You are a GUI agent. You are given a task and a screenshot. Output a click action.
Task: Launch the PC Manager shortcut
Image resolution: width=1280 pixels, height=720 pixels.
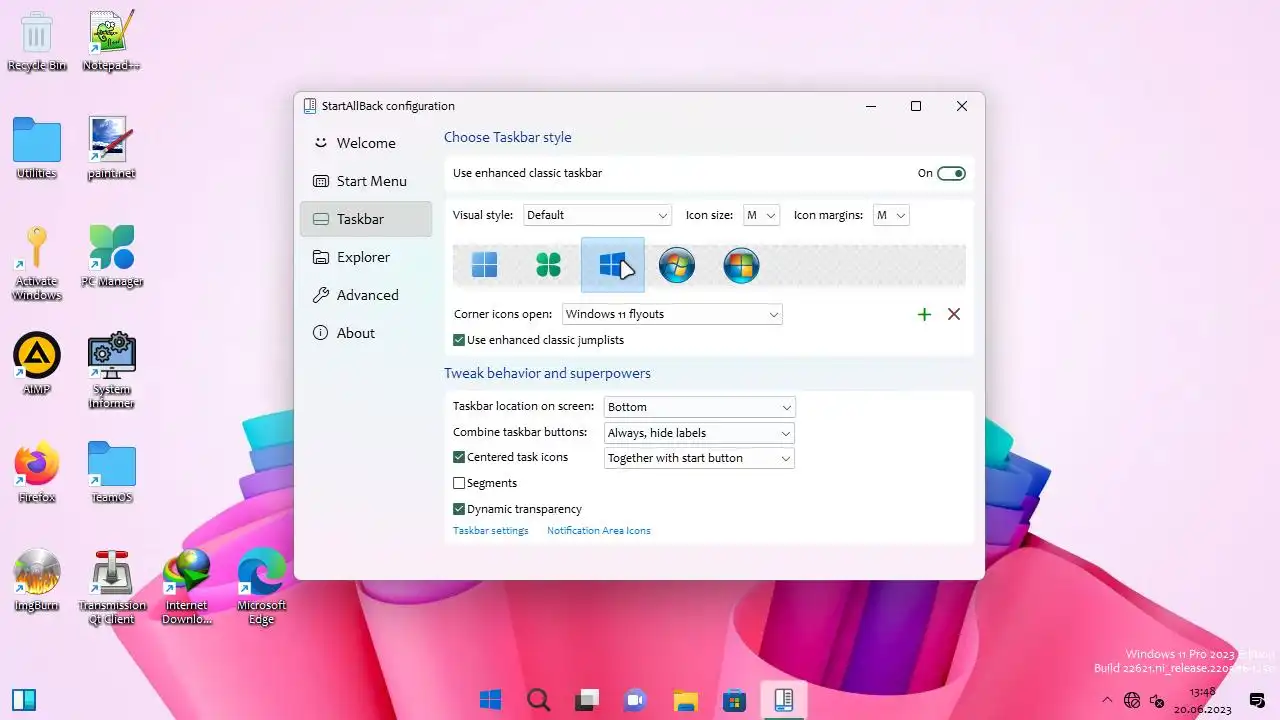tap(111, 257)
